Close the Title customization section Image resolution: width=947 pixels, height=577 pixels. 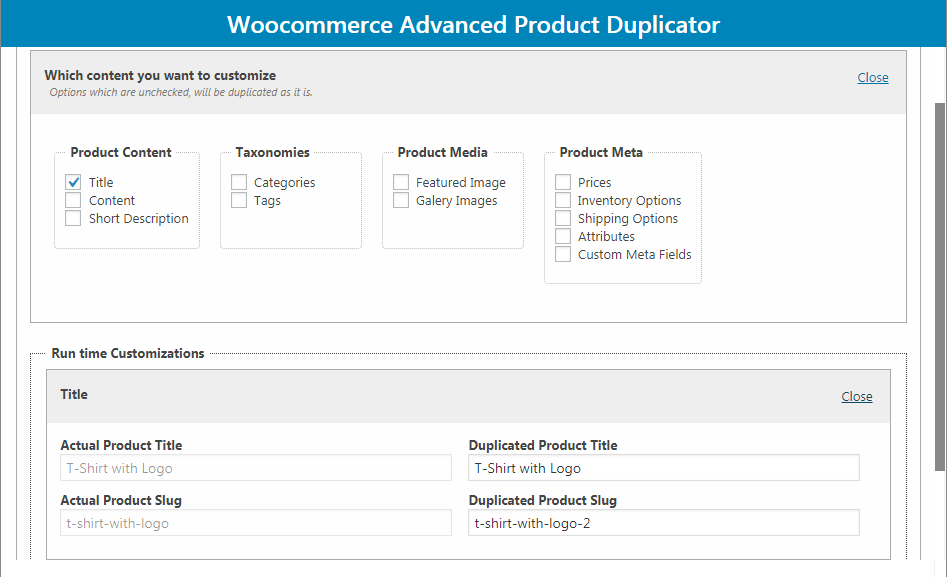[856, 396]
